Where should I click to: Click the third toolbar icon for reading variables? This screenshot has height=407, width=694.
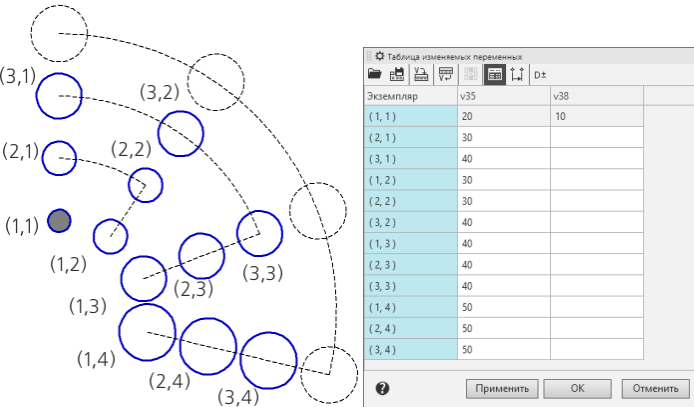pyautogui.click(x=421, y=74)
